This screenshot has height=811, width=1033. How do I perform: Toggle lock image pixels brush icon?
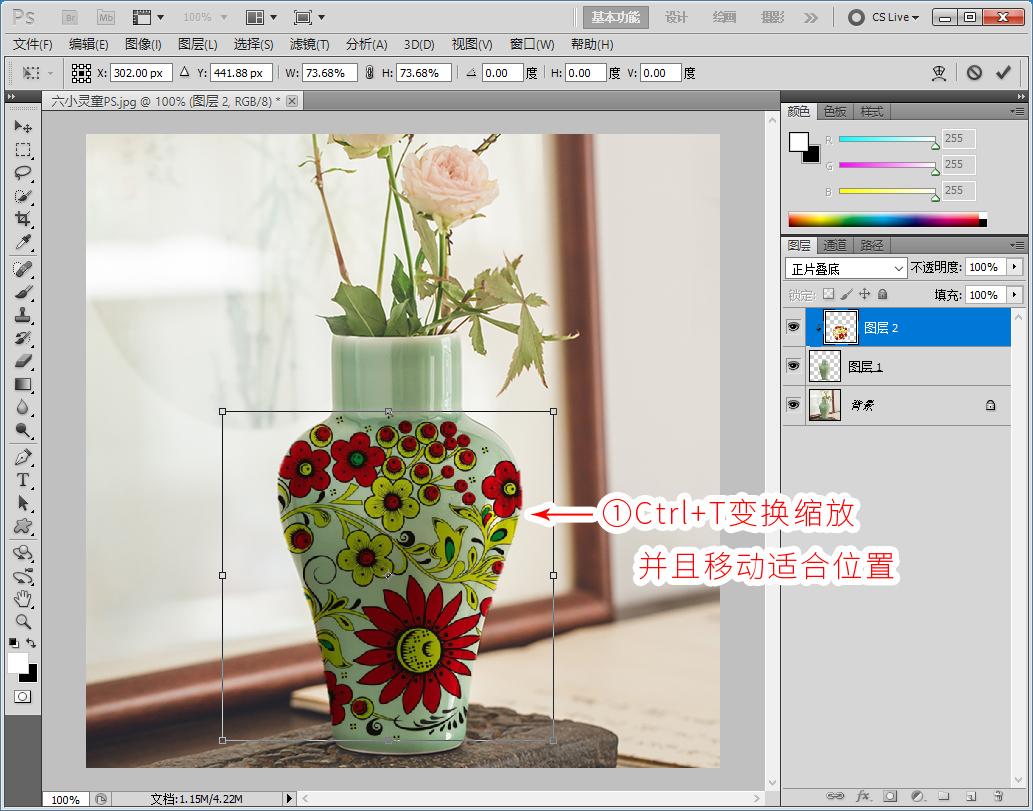tap(847, 294)
